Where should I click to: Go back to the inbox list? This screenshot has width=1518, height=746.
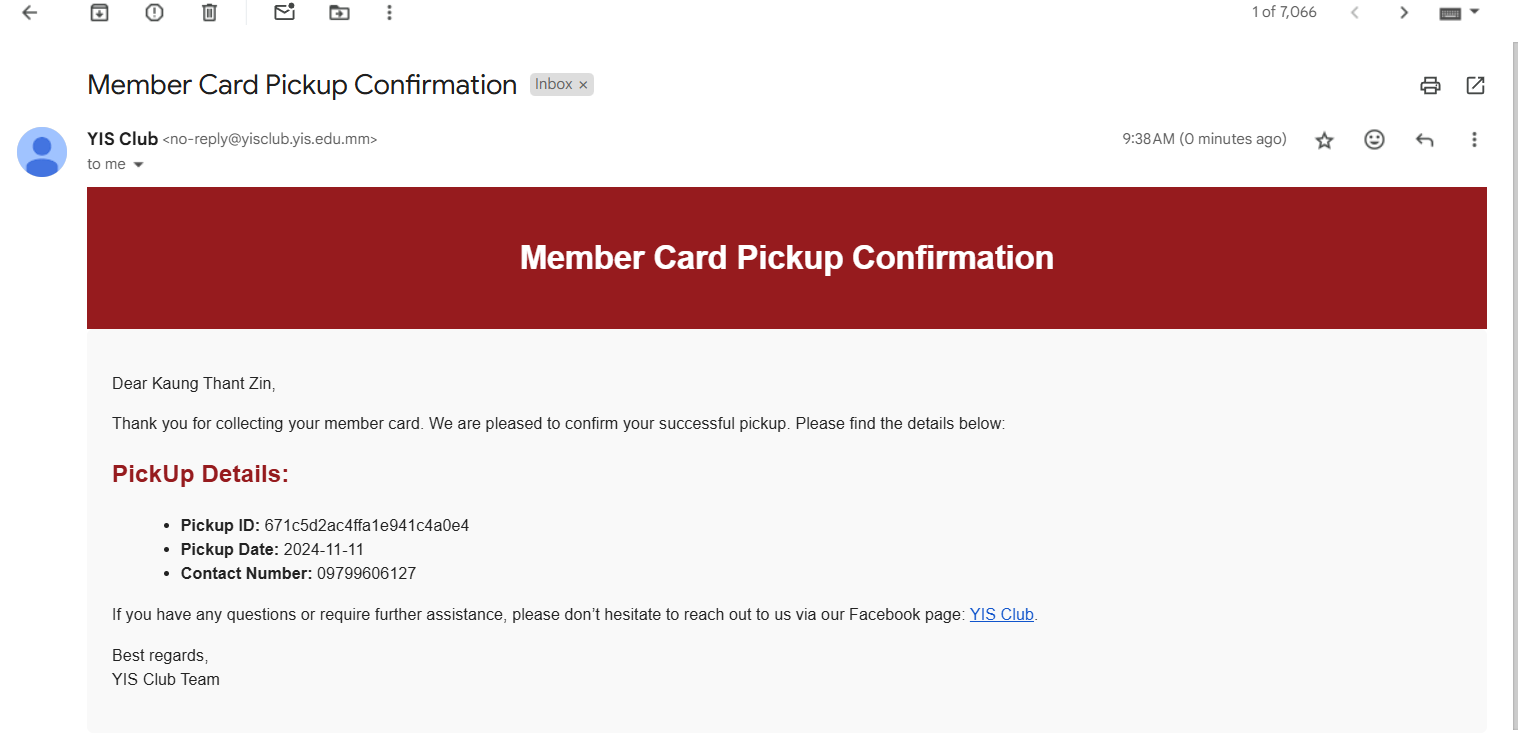pos(29,13)
